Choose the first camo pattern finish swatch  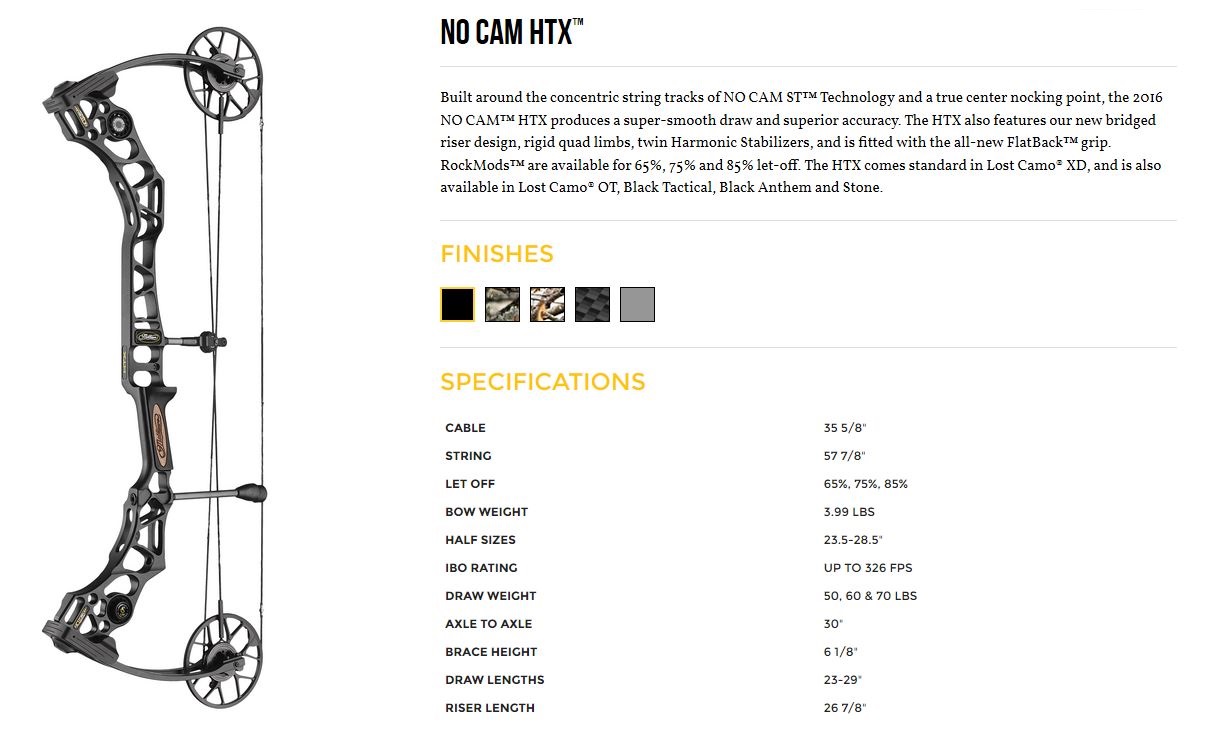[502, 304]
